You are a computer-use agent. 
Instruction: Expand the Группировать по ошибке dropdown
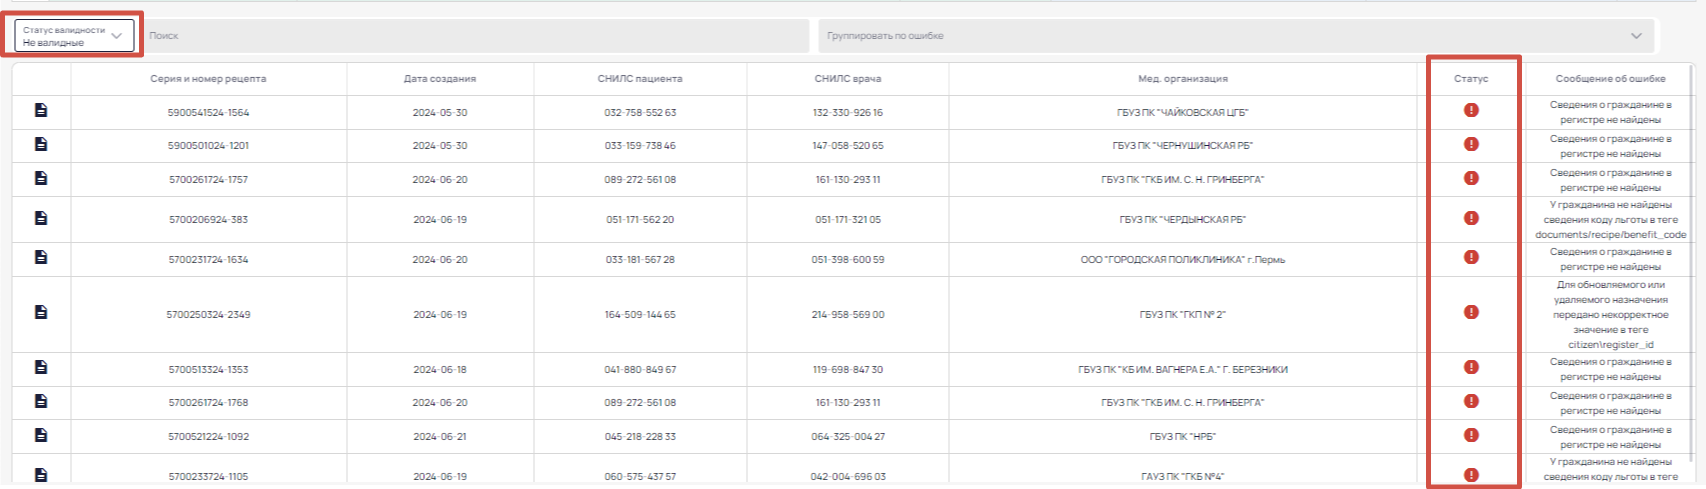pyautogui.click(x=1236, y=36)
